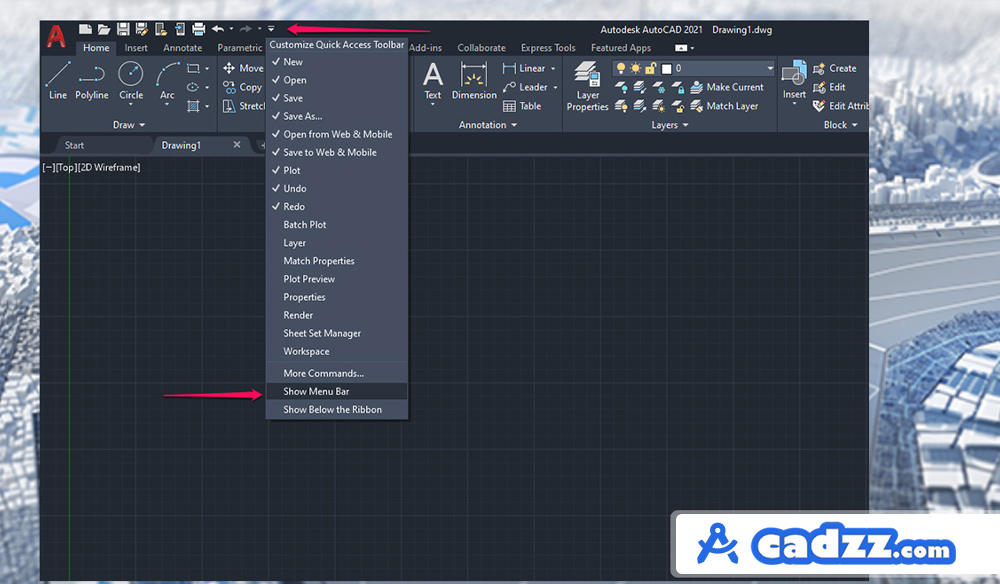Expand the Draw panel
The height and width of the screenshot is (584, 1000).
click(x=129, y=125)
